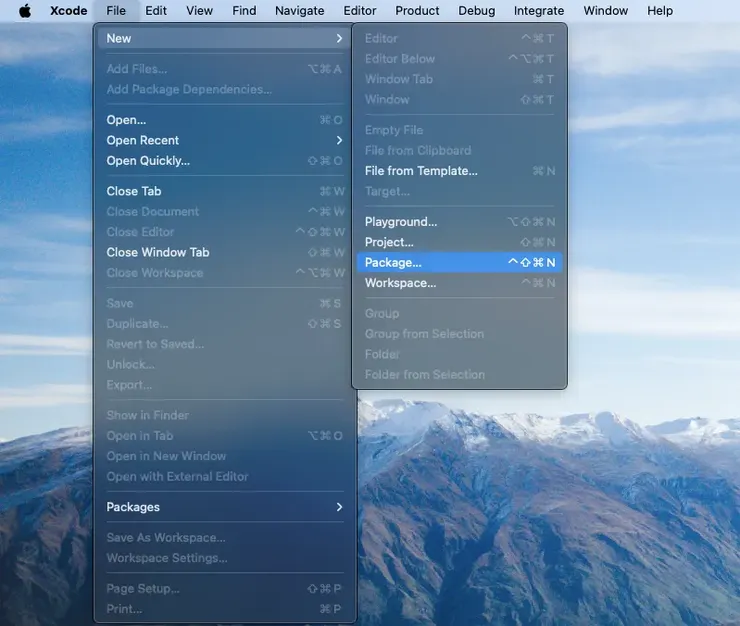The image size is (740, 626).
Task: Click Open in New Window item
Action: pyautogui.click(x=224, y=456)
